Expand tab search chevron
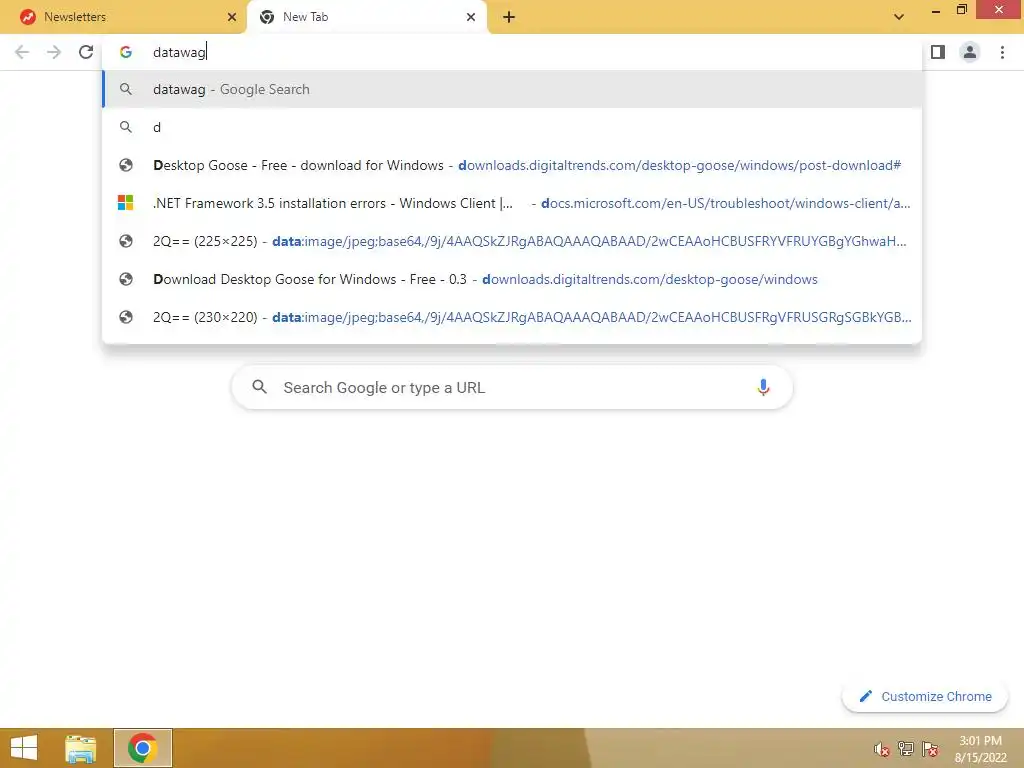Screen dimensions: 1024x768 [x=899, y=17]
